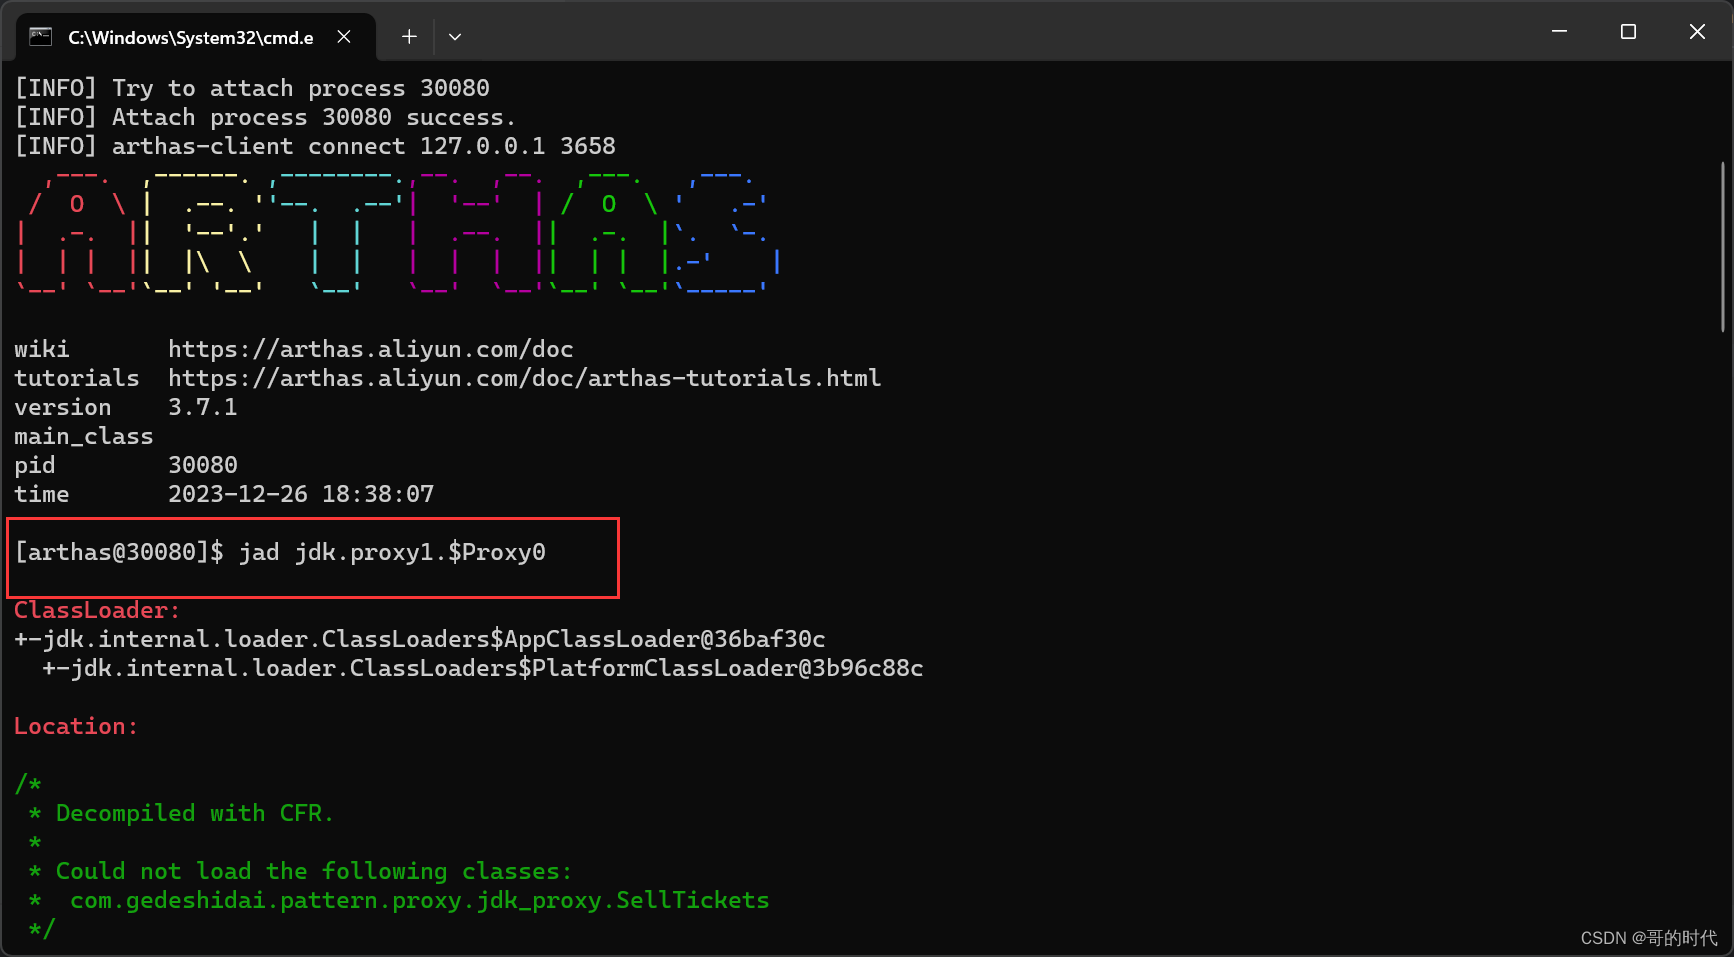Click the PlatformClassLoader@3b96c88c line
Screen dimensions: 1734x957
pos(482,668)
